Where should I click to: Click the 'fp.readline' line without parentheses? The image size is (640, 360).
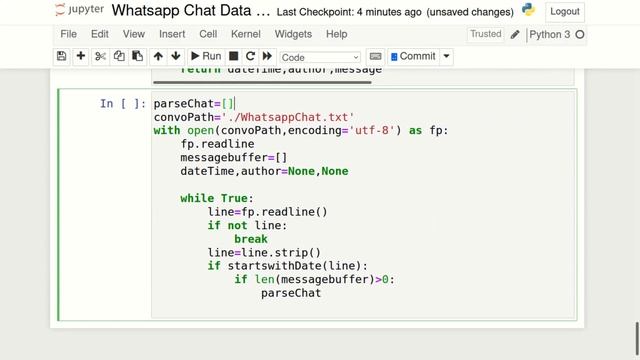click(217, 144)
